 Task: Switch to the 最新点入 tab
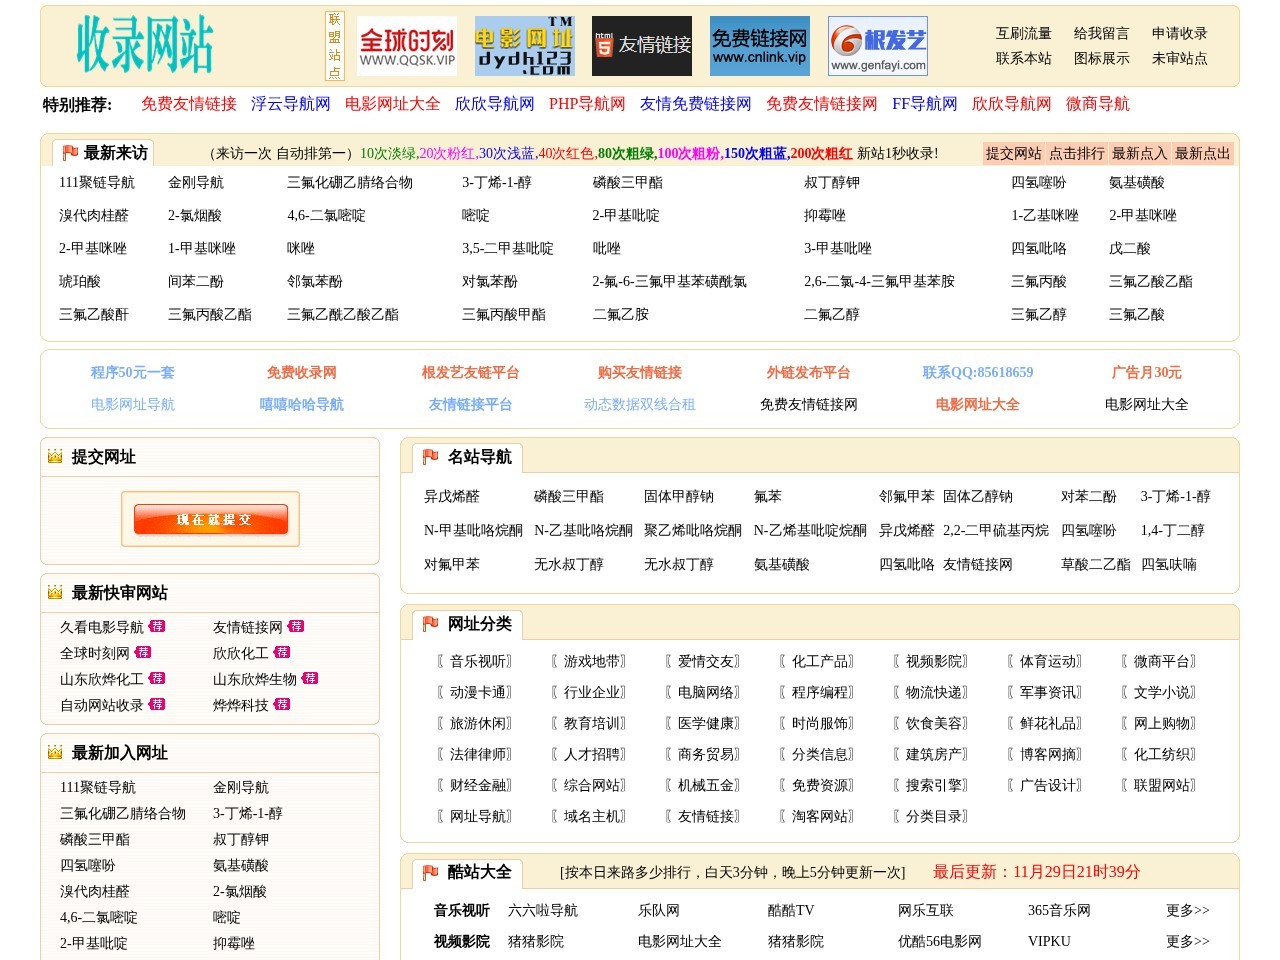coord(1139,153)
